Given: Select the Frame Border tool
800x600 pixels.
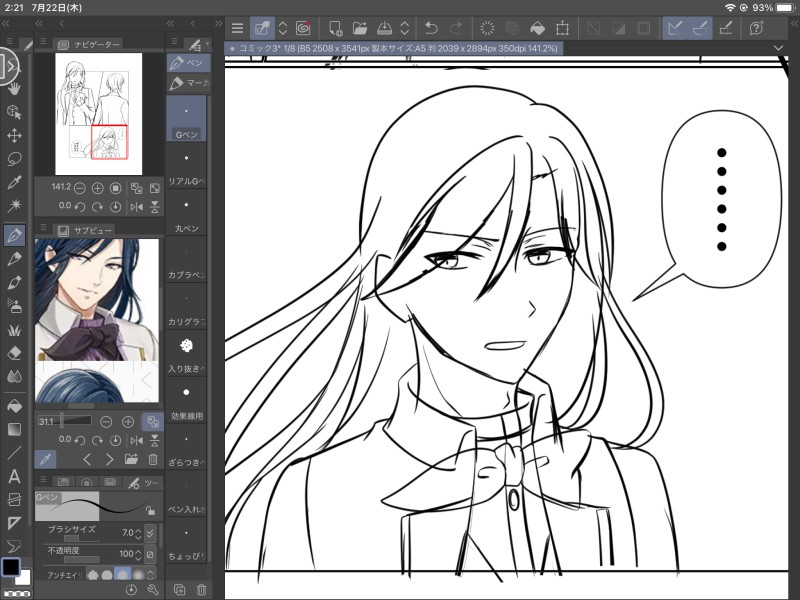Looking at the screenshot, I should 14,500.
